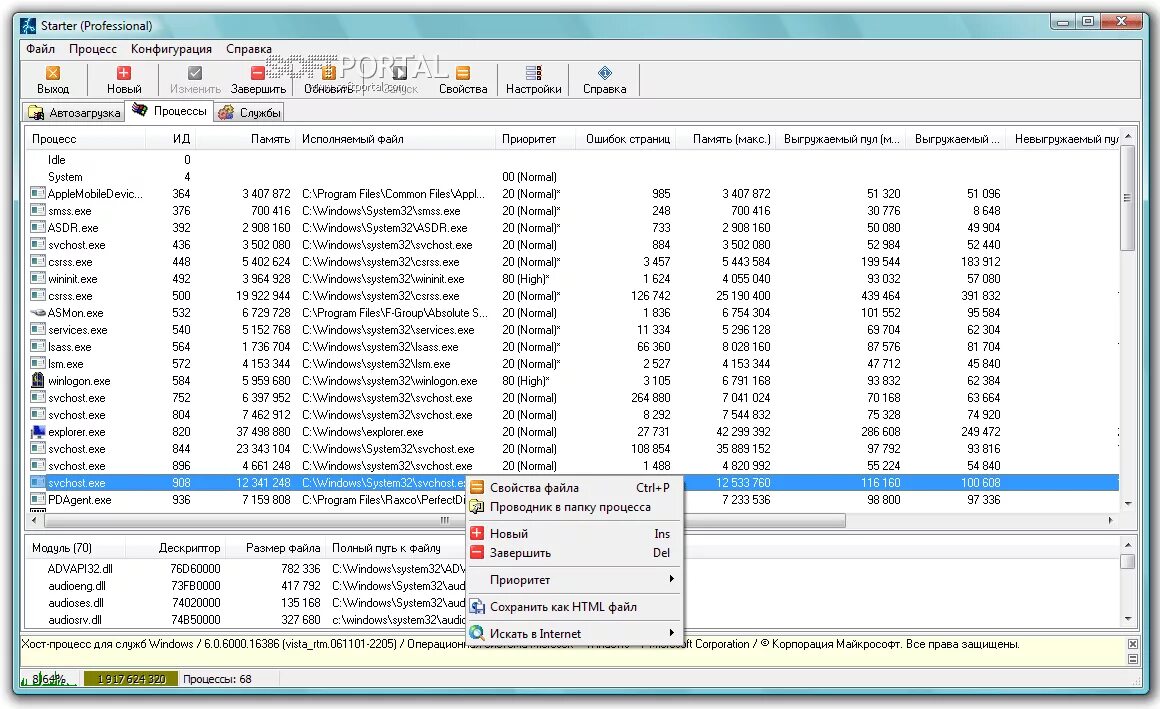Select the audiosrv.dll module
1160x709 pixels.
pyautogui.click(x=75, y=620)
